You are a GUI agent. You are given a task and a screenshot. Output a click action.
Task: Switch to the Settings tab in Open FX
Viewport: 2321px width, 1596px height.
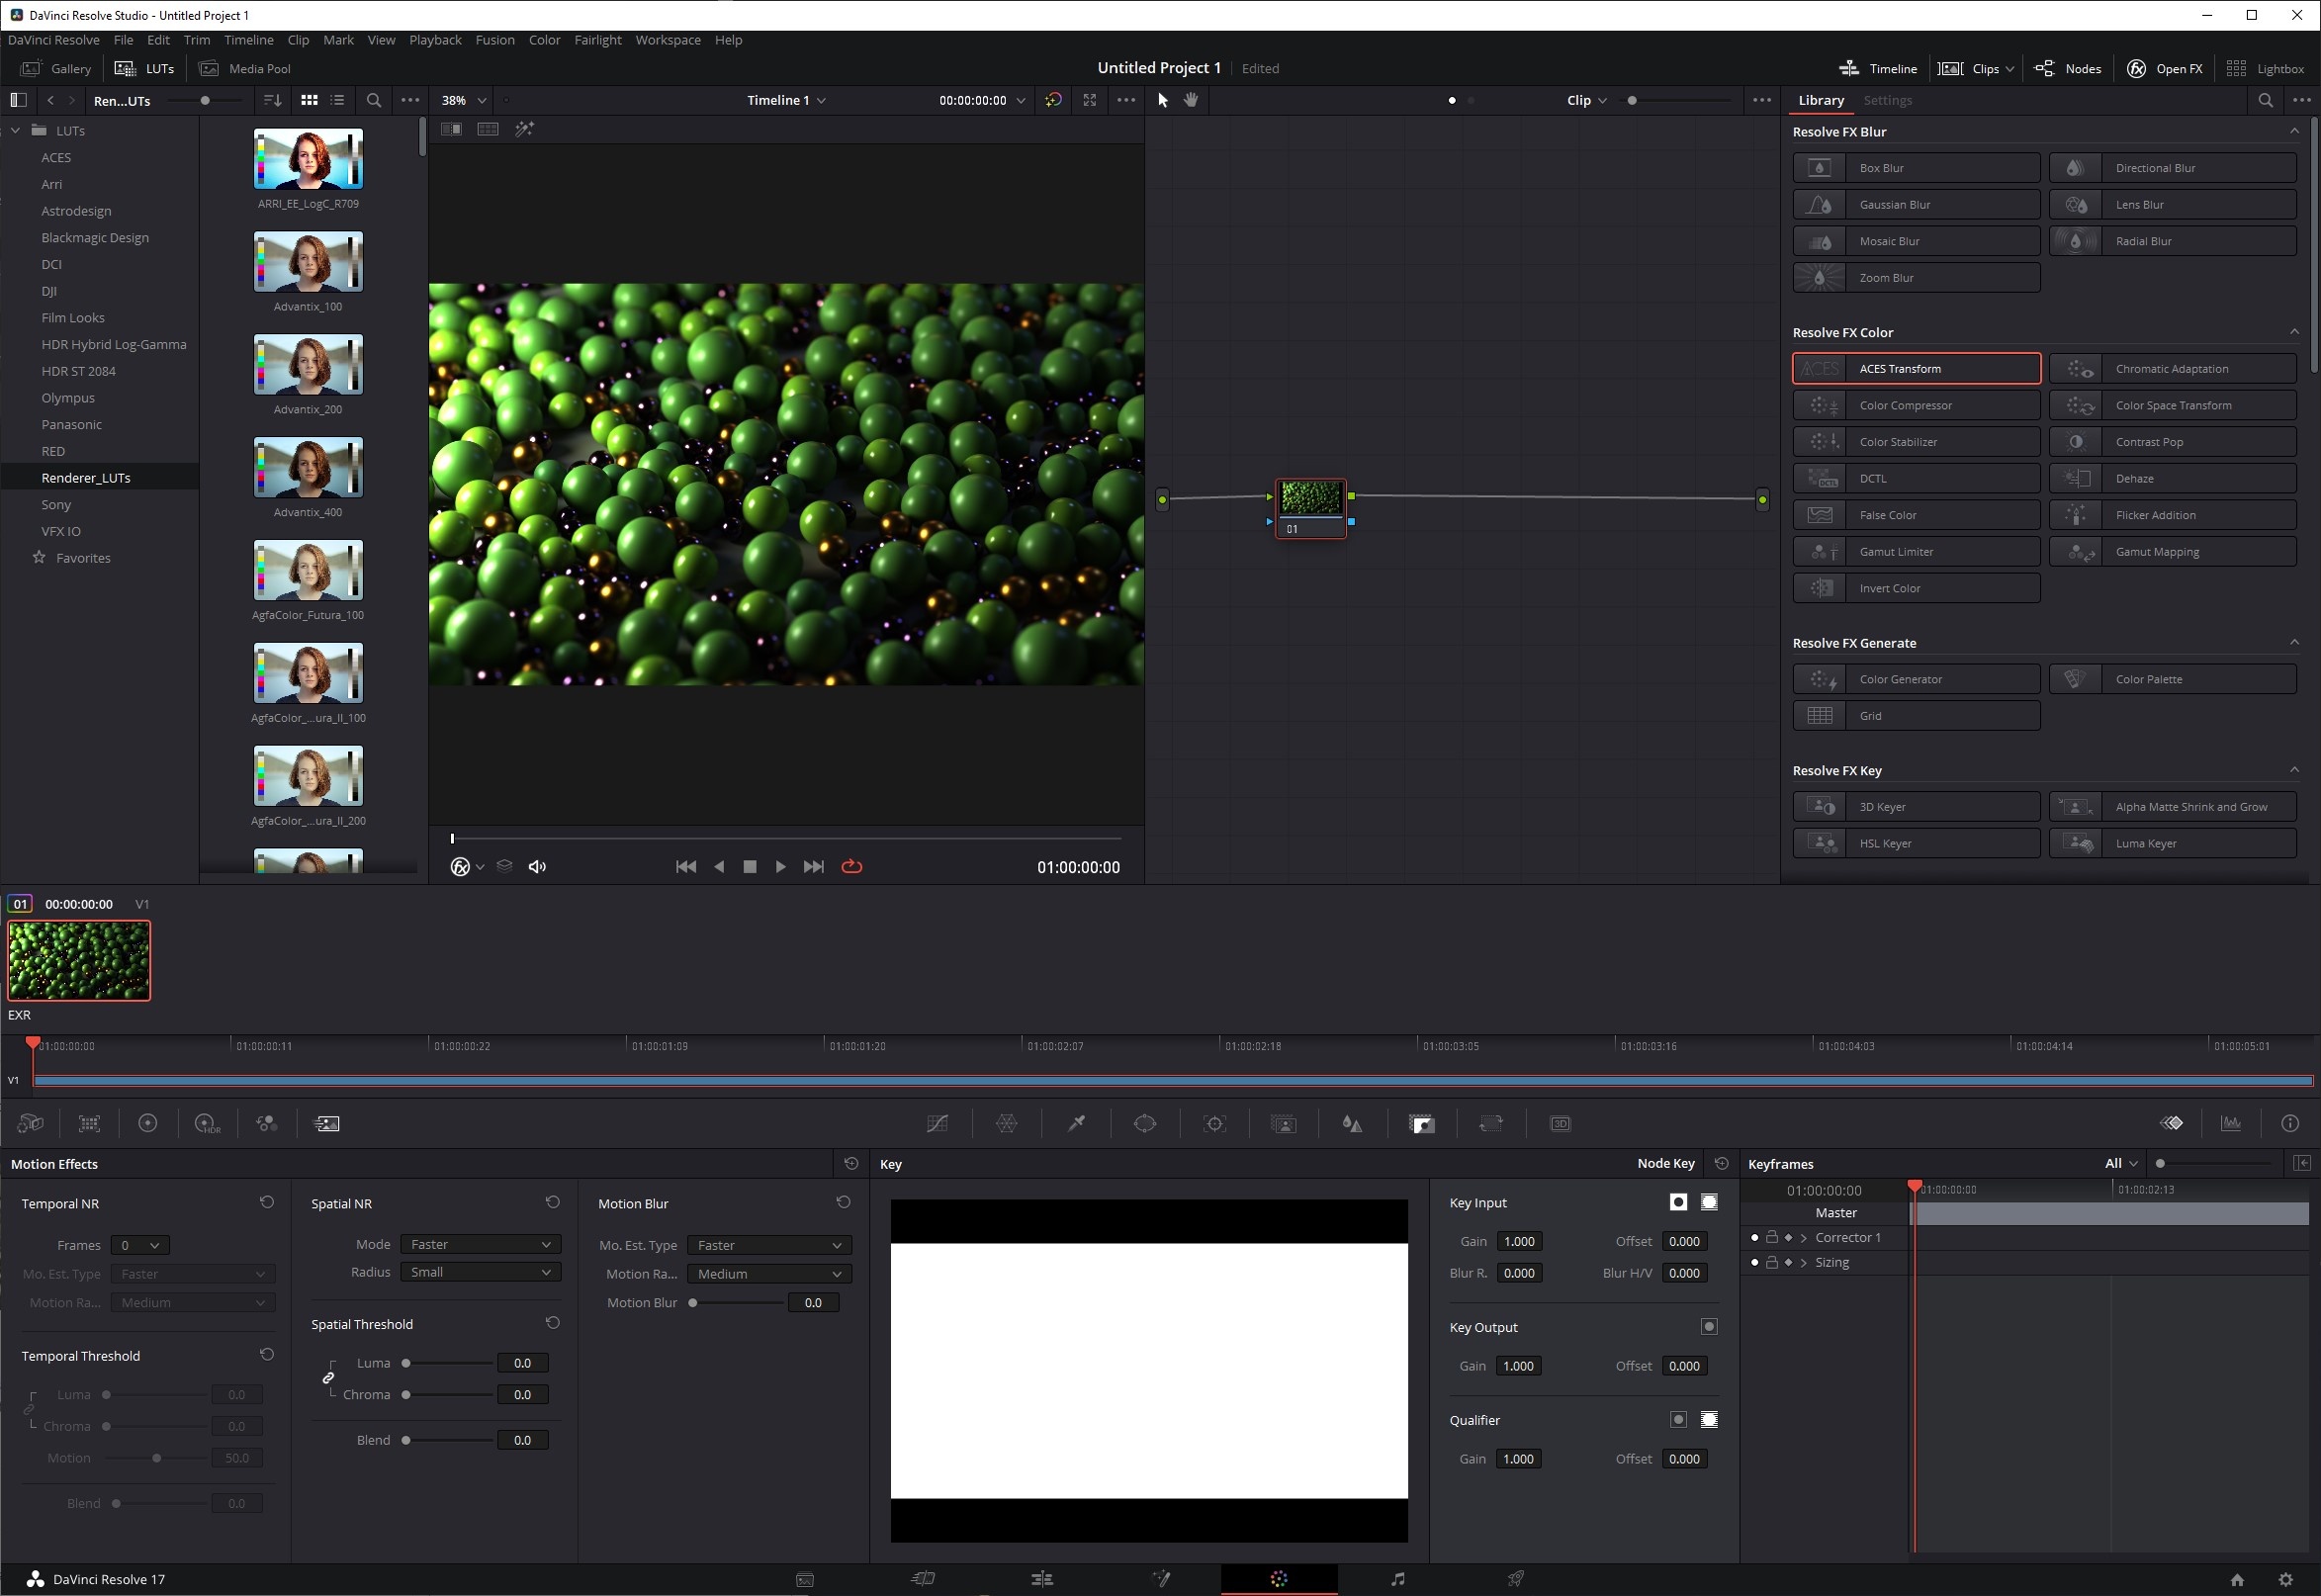click(x=1887, y=100)
